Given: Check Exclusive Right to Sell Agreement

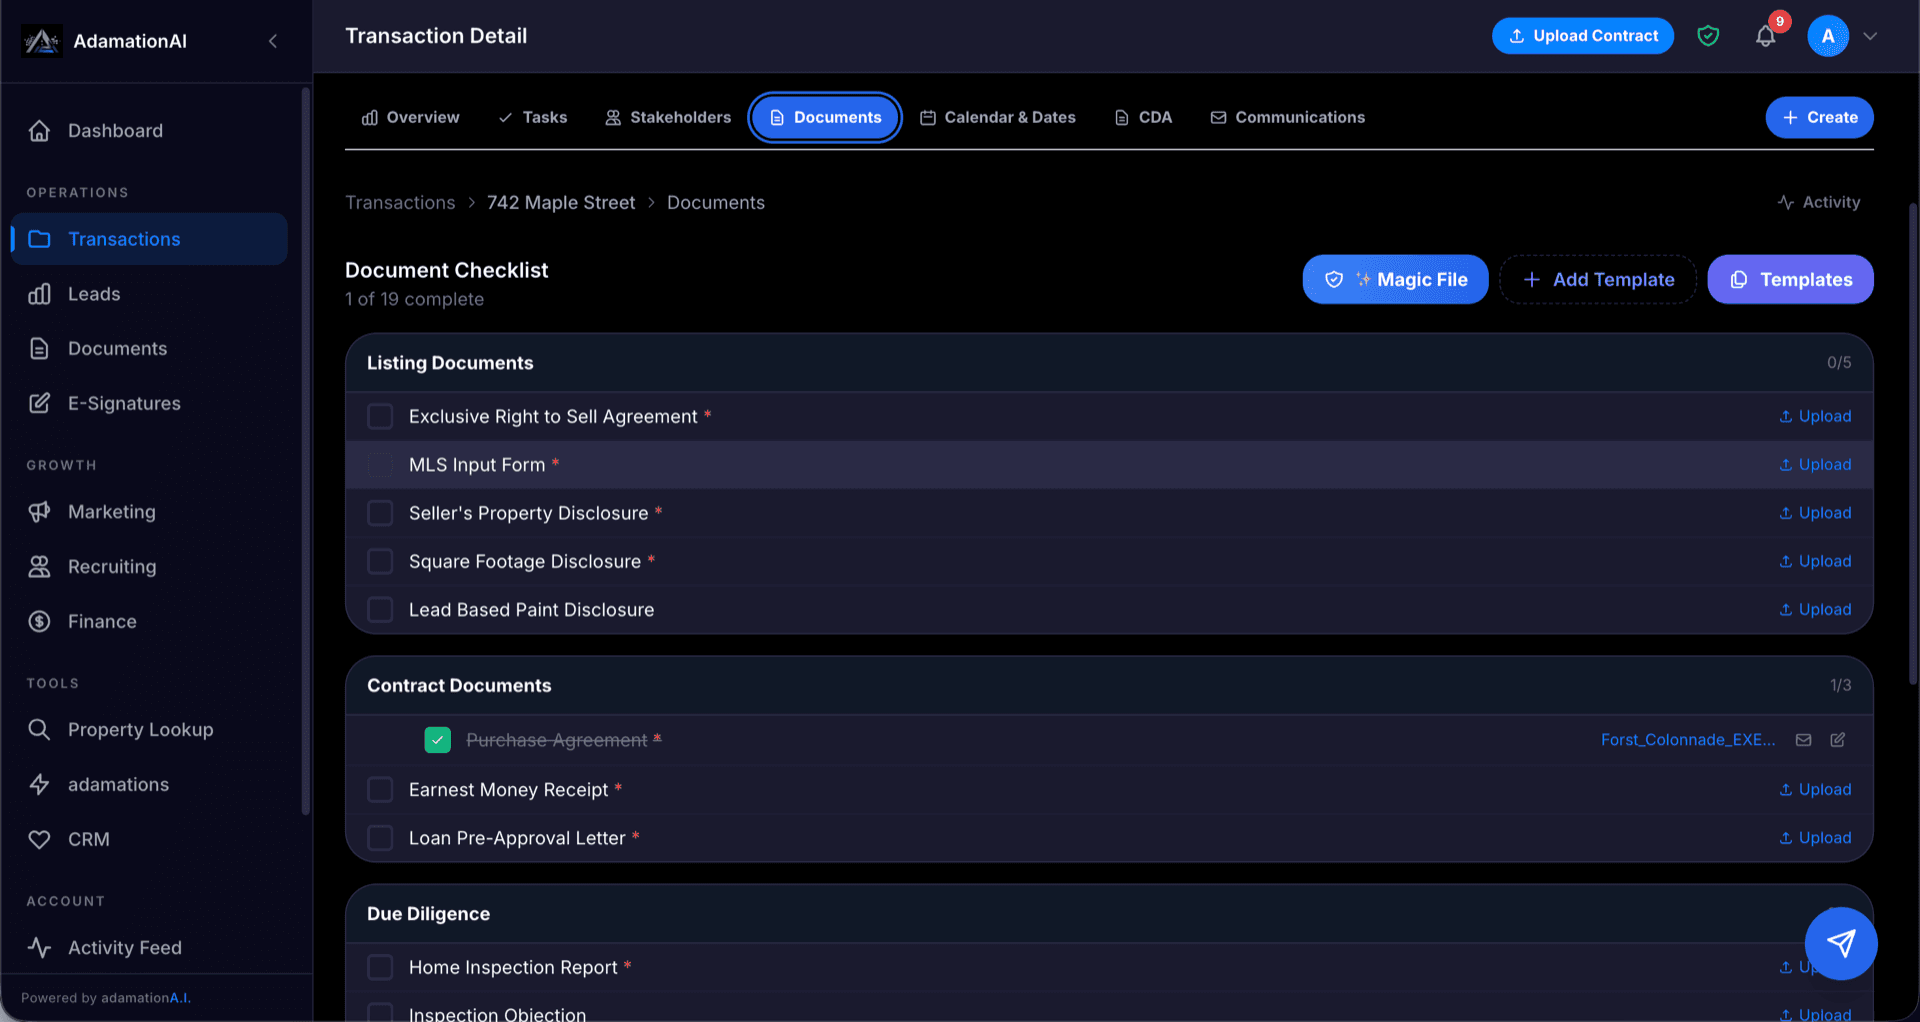Looking at the screenshot, I should pyautogui.click(x=380, y=416).
